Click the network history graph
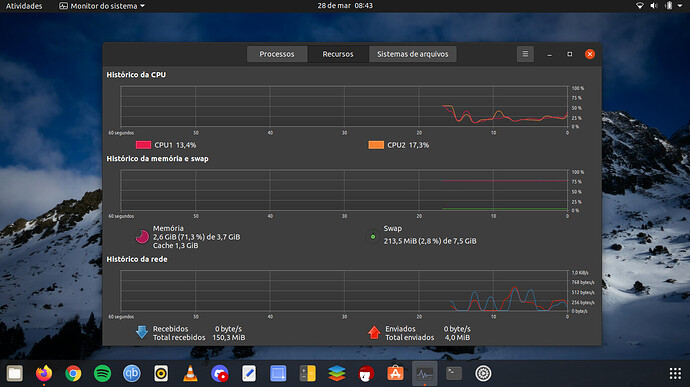This screenshot has height=387, width=690. [x=344, y=291]
